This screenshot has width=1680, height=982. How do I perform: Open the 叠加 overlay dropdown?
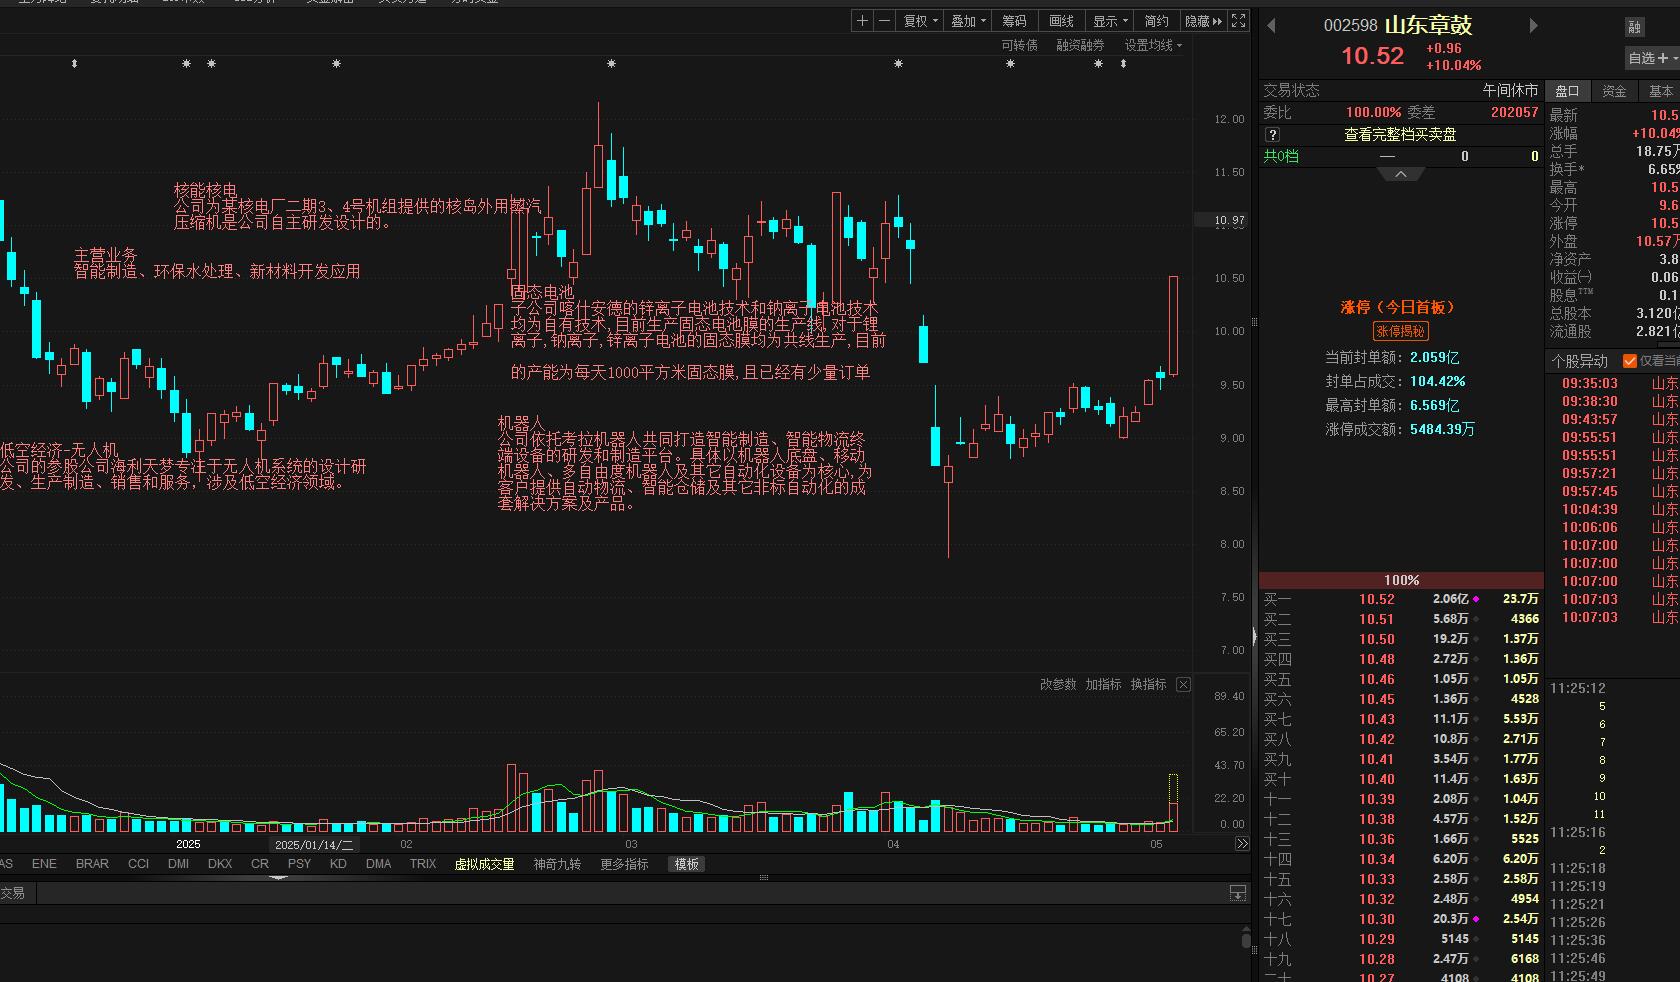(x=967, y=21)
